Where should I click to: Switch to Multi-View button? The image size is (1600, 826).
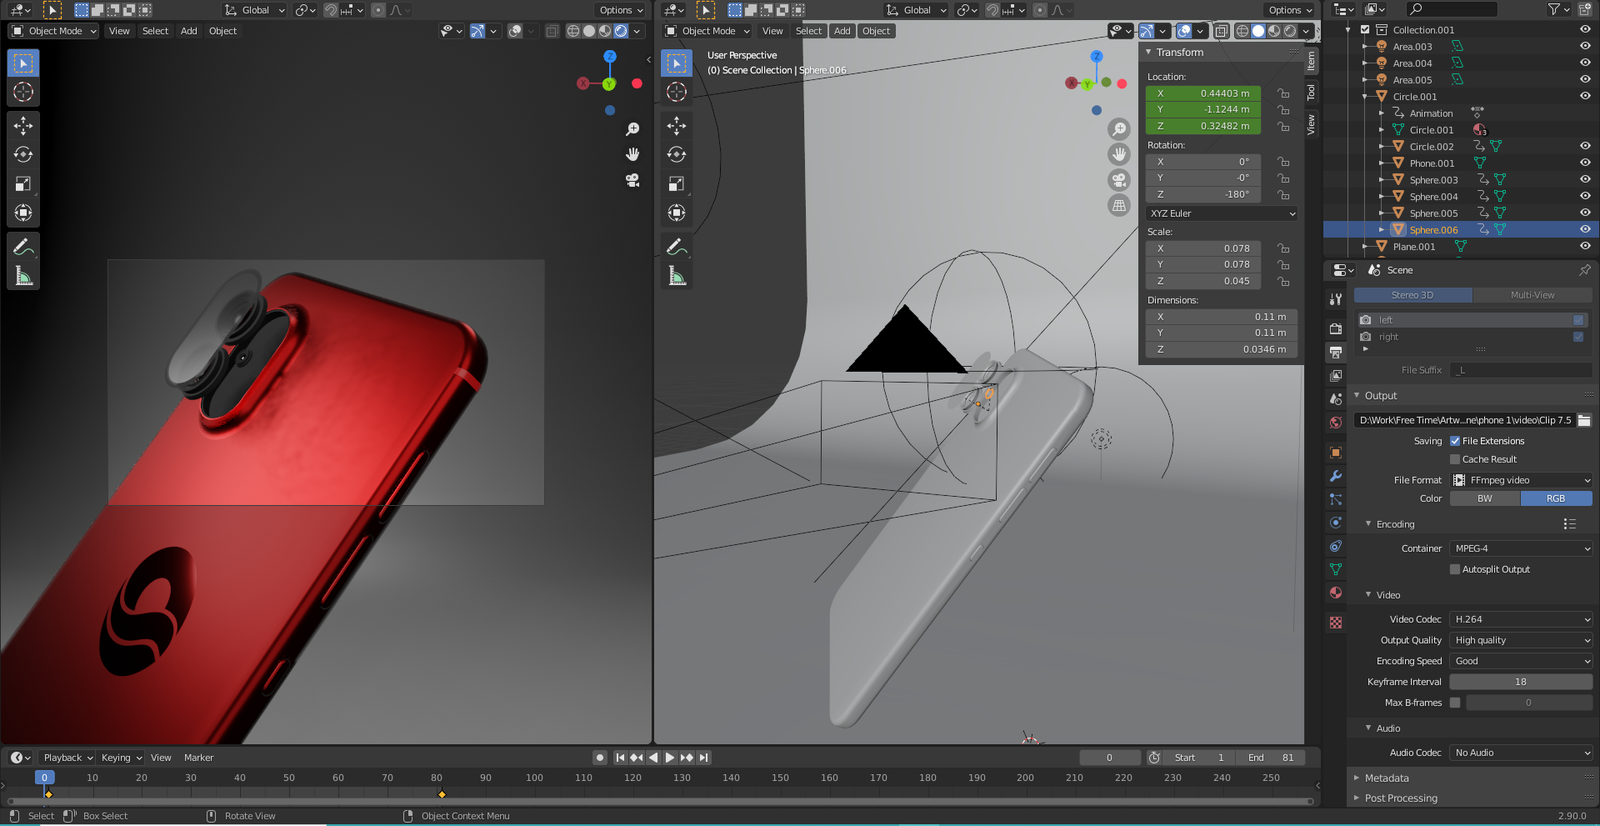[x=1532, y=295]
